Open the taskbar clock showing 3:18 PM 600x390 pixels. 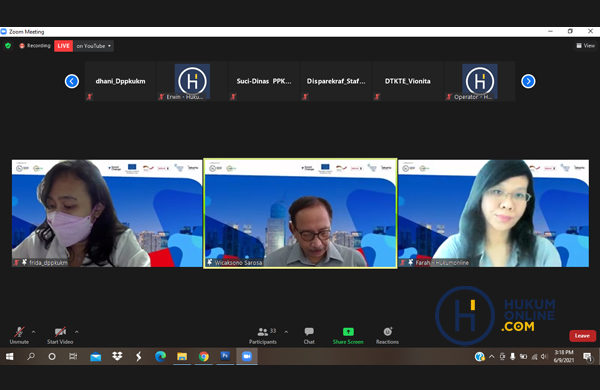(x=564, y=356)
